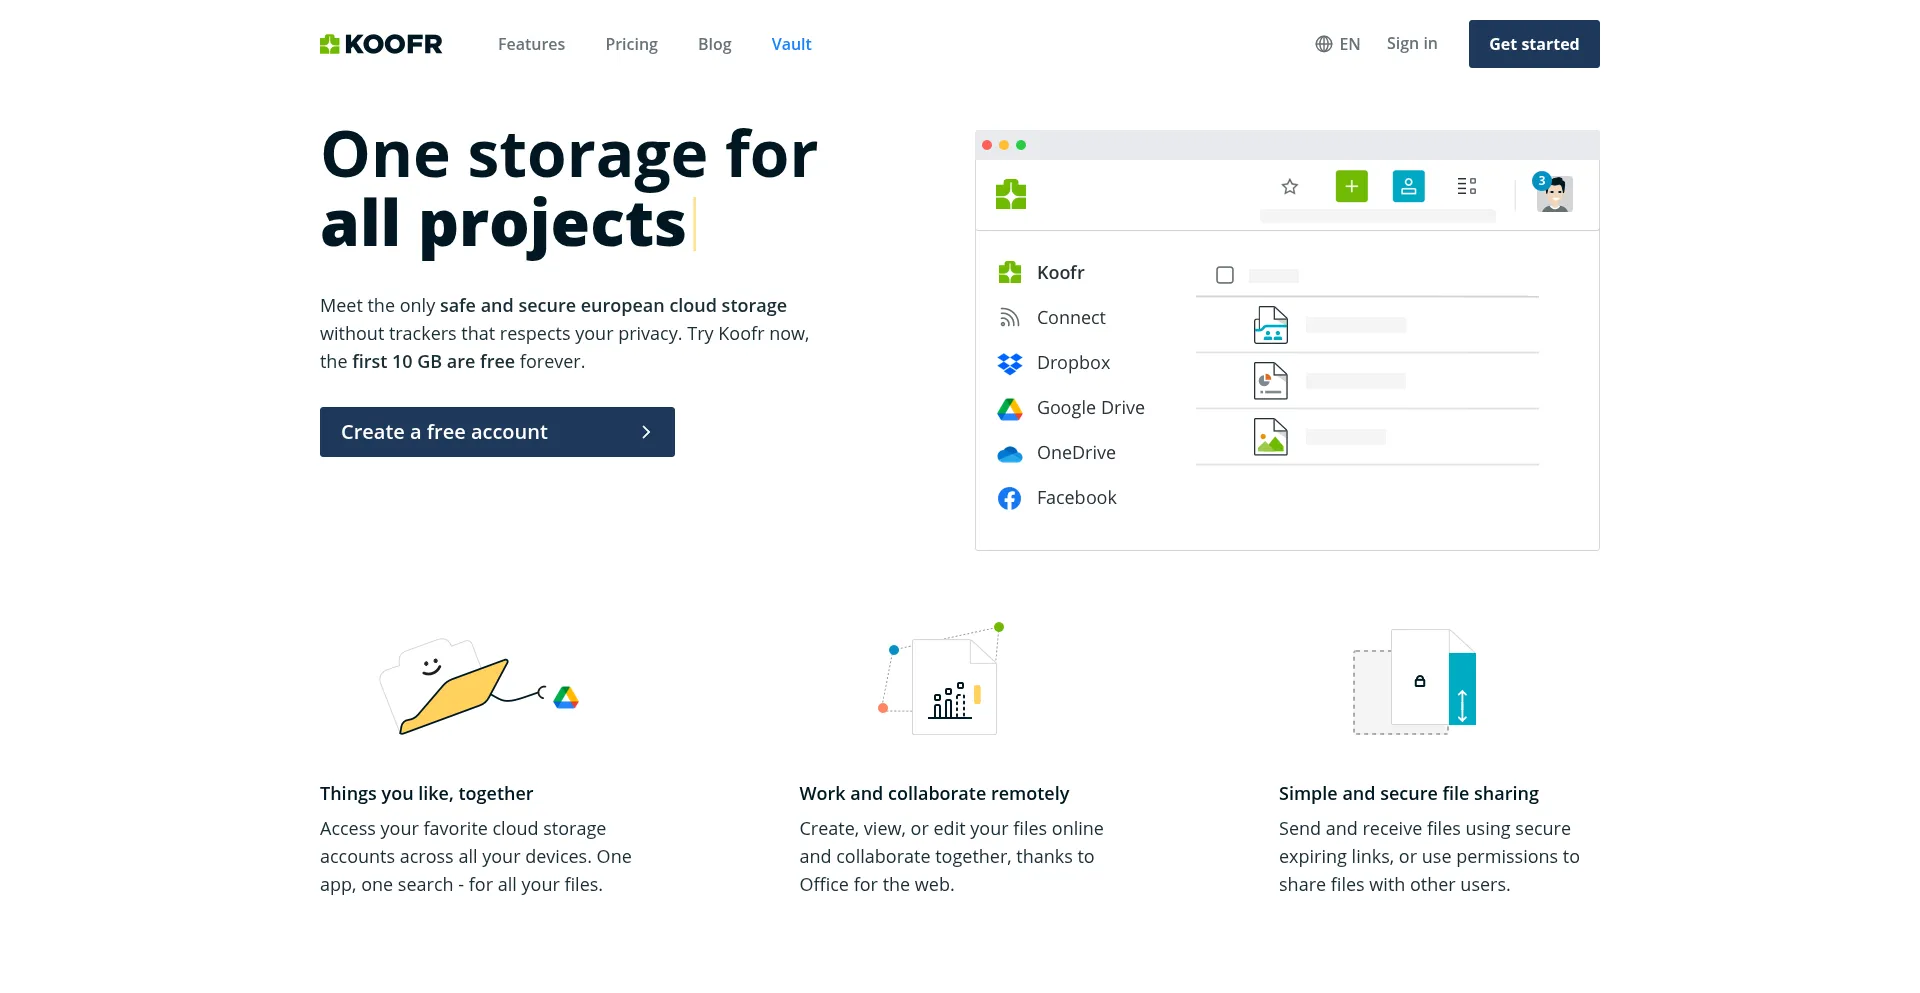Viewport: 1920px width, 993px height.
Task: Open the Features page
Action: [x=531, y=44]
